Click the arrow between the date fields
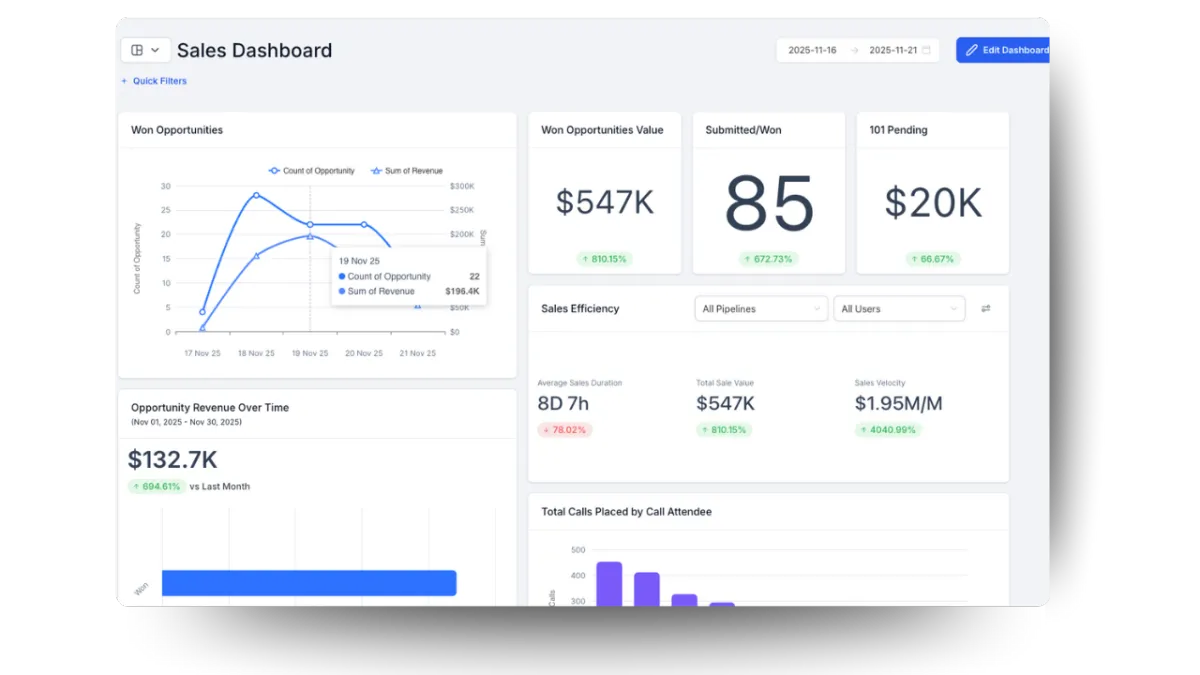The image size is (1200, 675). tap(854, 50)
